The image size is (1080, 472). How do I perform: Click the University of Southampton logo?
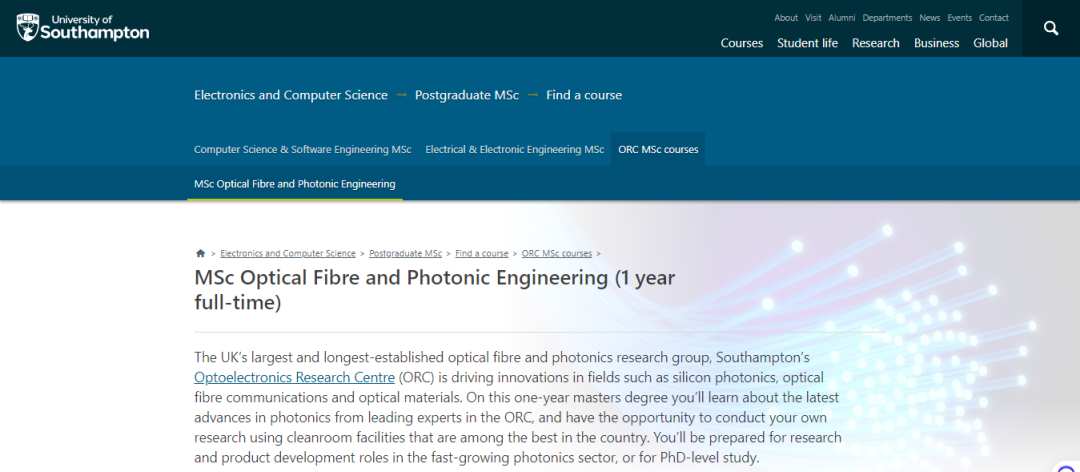point(82,27)
